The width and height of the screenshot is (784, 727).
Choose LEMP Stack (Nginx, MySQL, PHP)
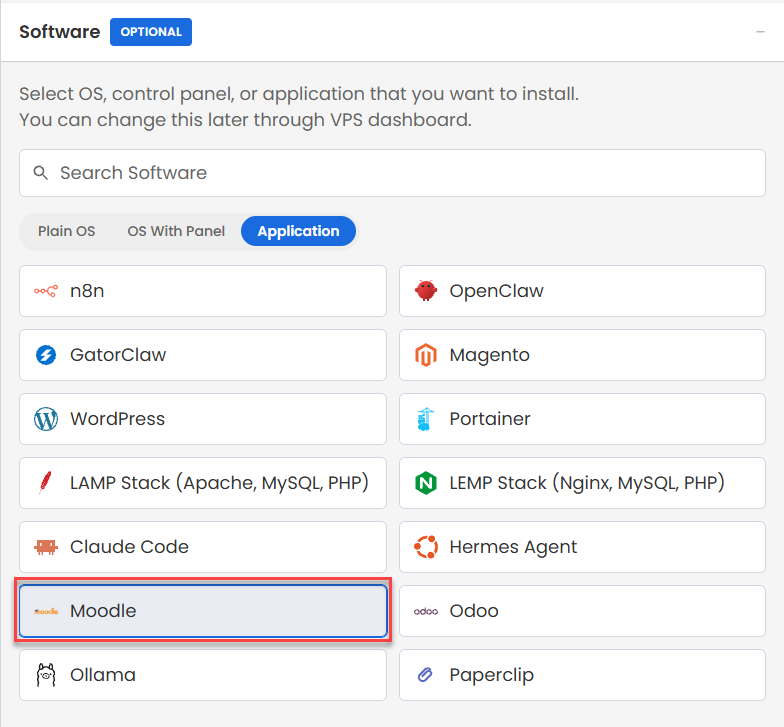click(582, 483)
